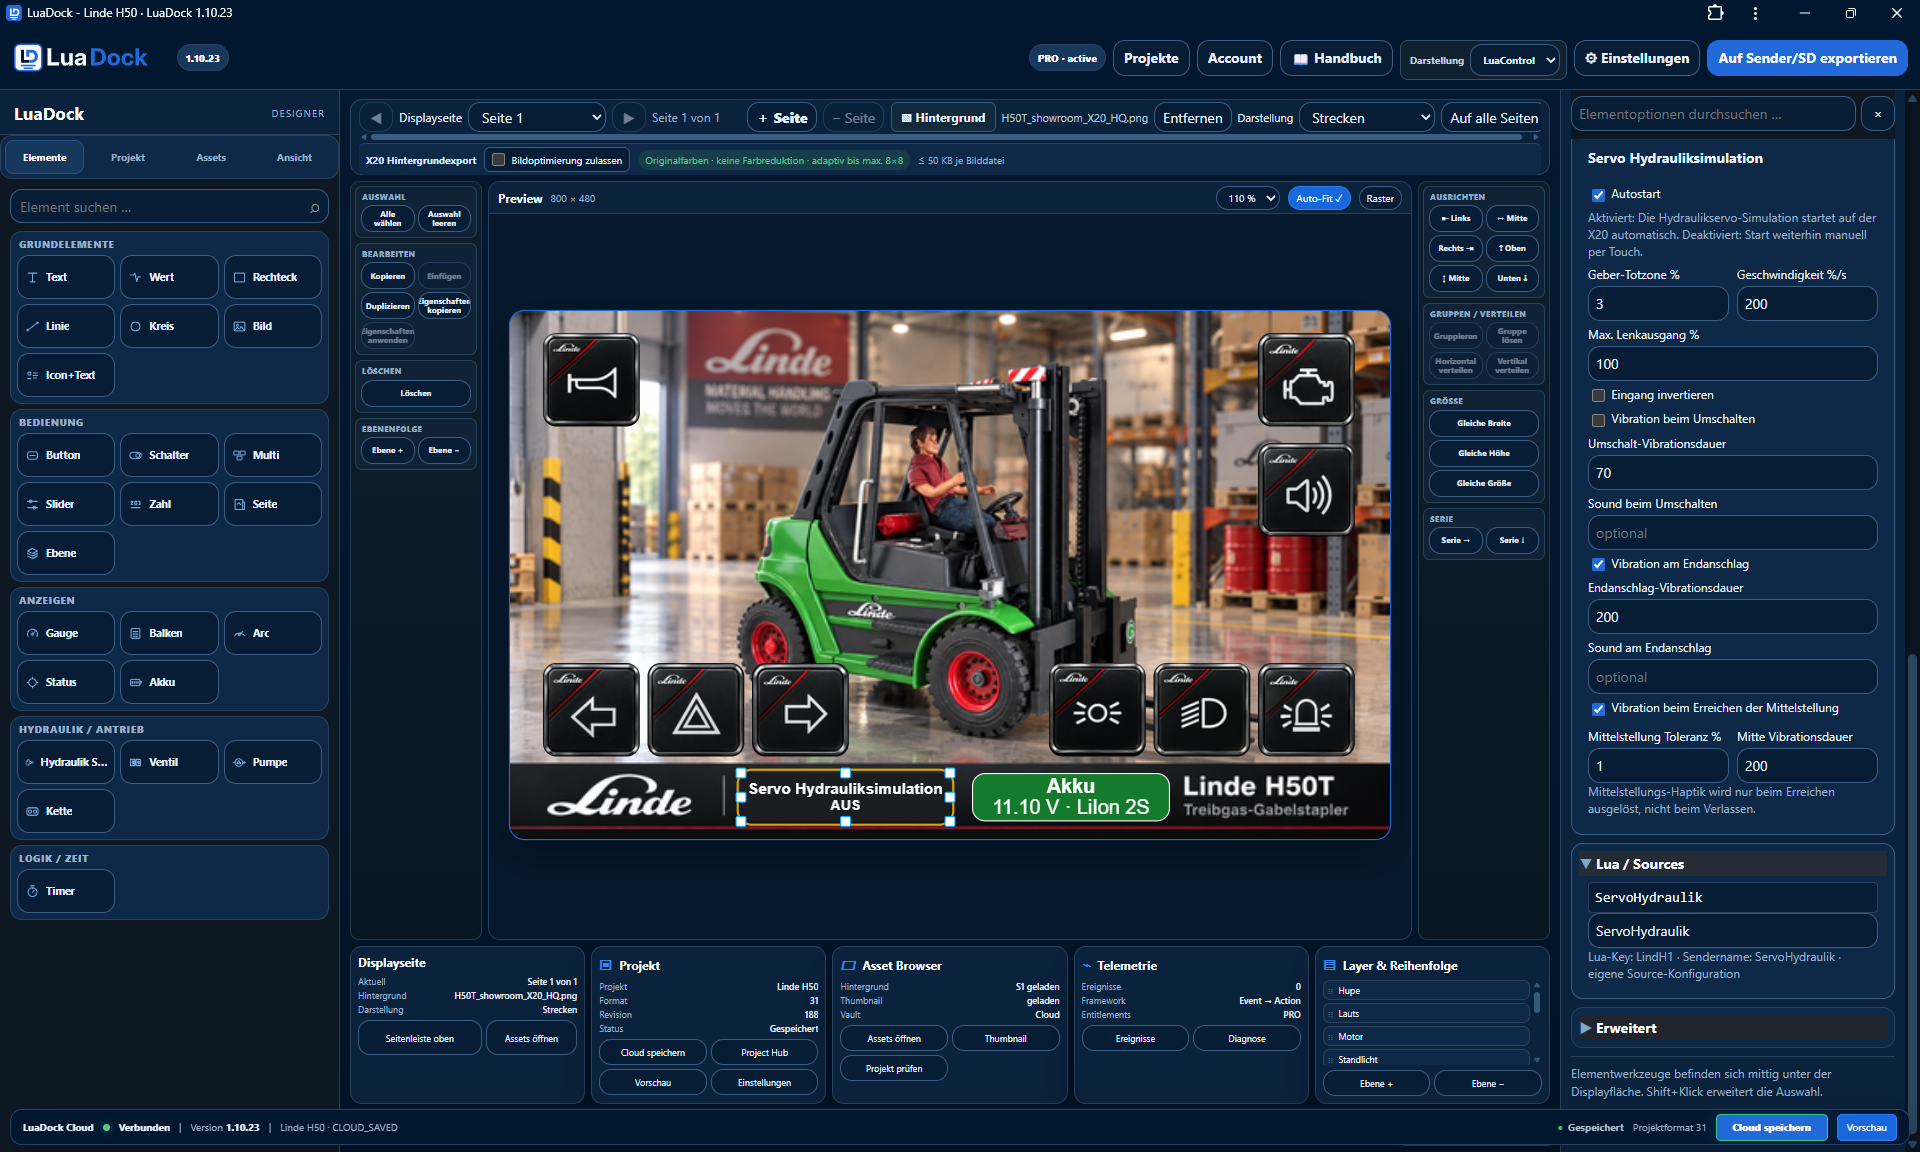Go to next display page arrow
The width and height of the screenshot is (1920, 1152).
[628, 118]
